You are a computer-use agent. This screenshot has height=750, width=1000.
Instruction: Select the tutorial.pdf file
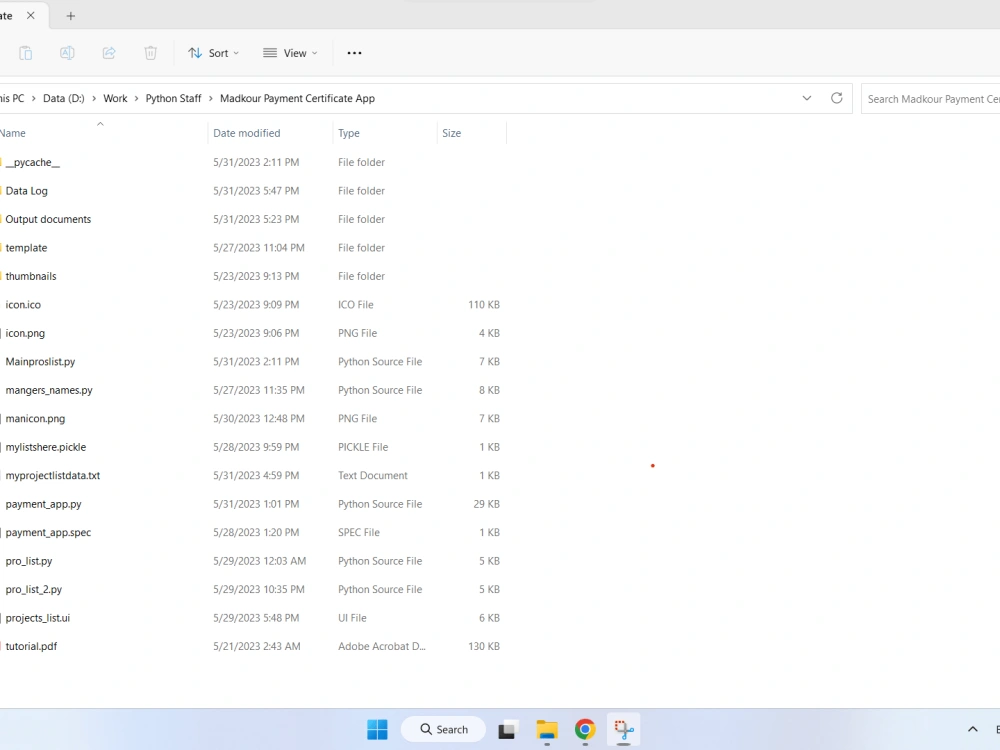coord(31,646)
